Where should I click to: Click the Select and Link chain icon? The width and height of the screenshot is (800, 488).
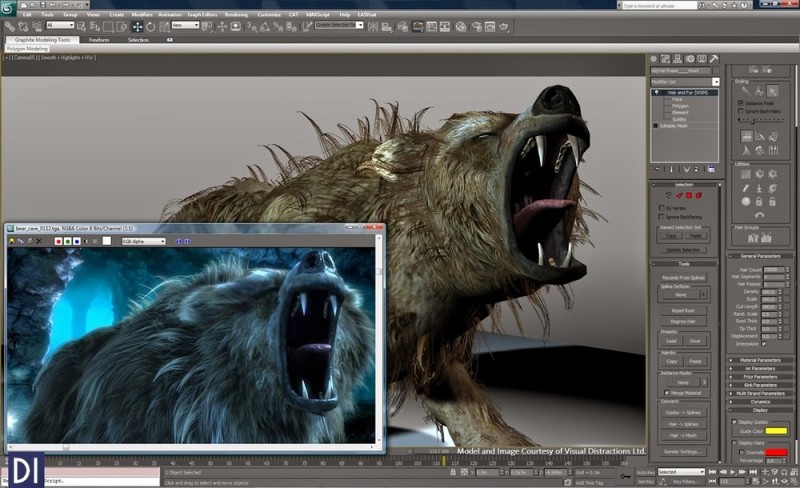(x=10, y=27)
